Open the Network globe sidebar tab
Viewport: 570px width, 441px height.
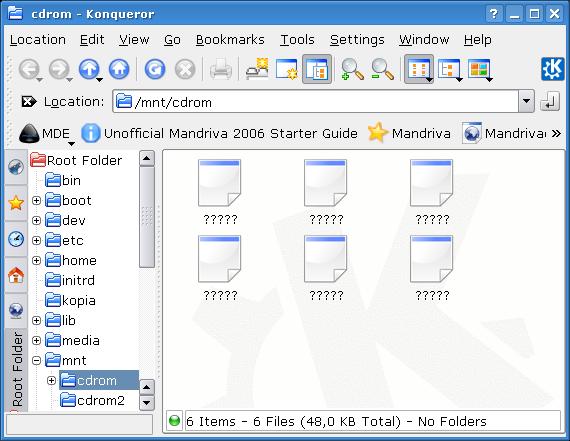coord(16,310)
